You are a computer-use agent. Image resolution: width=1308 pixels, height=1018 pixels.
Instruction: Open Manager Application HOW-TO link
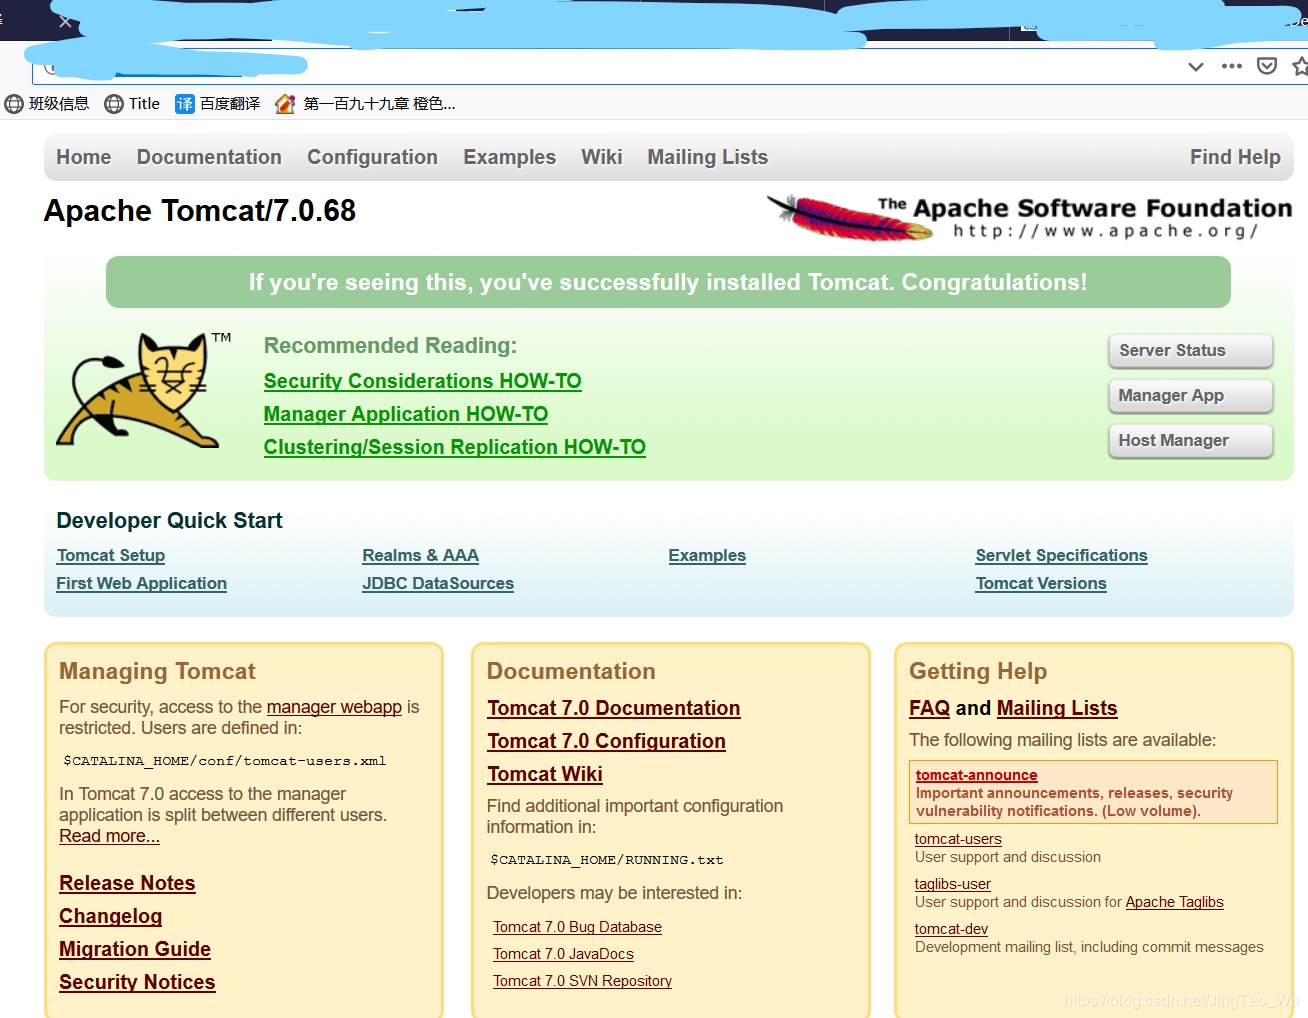pos(406,414)
